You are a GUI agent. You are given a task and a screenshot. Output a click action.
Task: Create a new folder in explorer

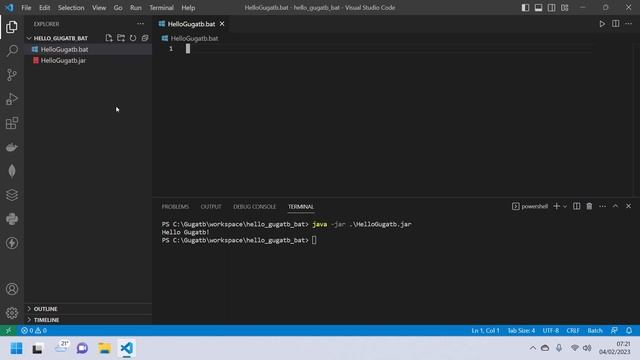point(121,38)
